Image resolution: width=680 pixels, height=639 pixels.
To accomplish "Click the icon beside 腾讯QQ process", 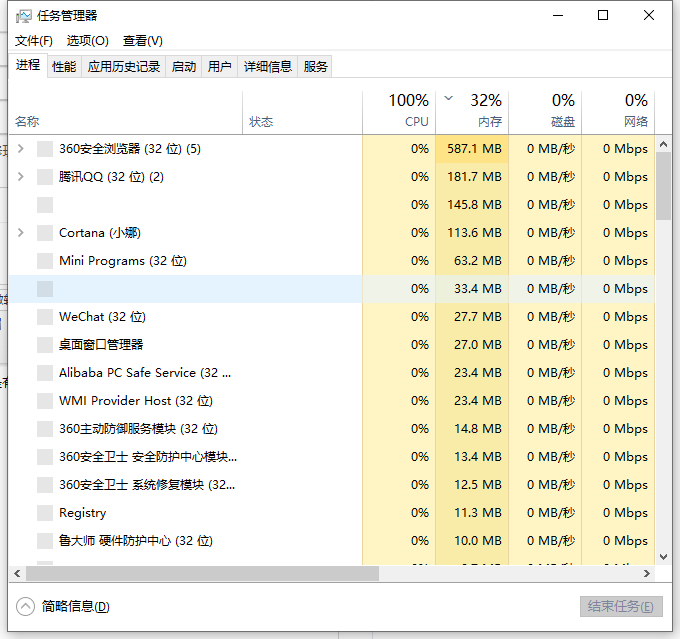I will 44,177.
